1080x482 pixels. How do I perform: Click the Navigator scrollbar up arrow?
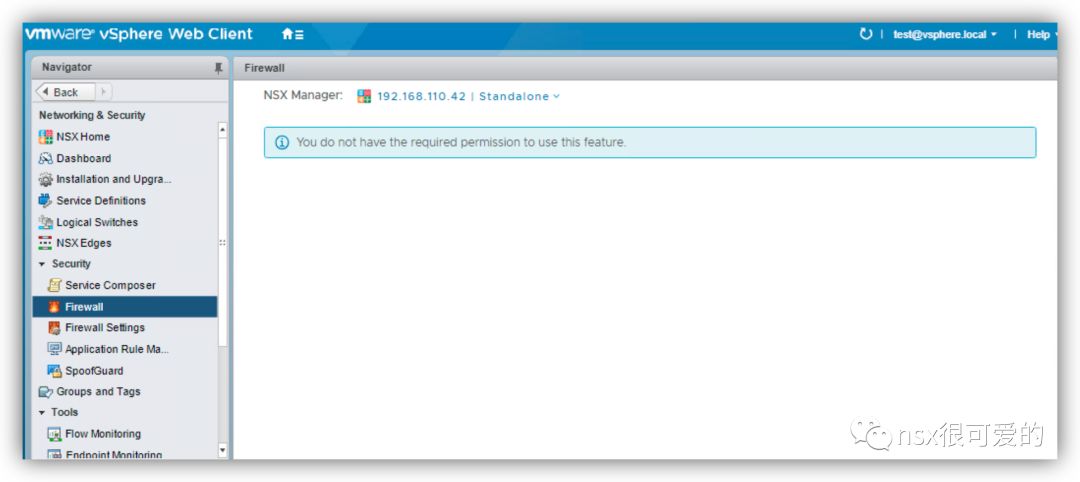222,129
